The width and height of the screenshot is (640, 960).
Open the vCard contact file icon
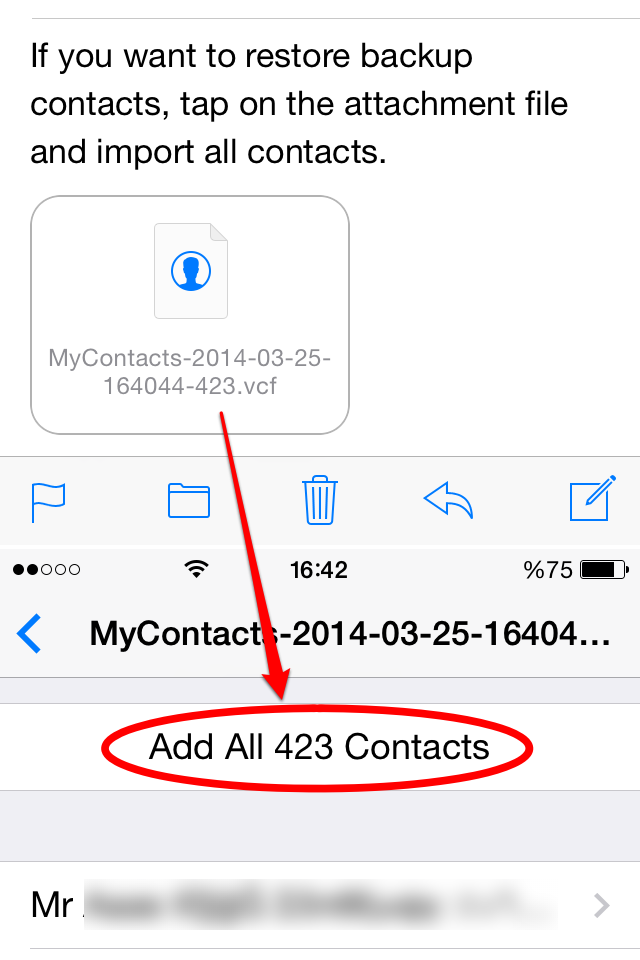tap(190, 271)
